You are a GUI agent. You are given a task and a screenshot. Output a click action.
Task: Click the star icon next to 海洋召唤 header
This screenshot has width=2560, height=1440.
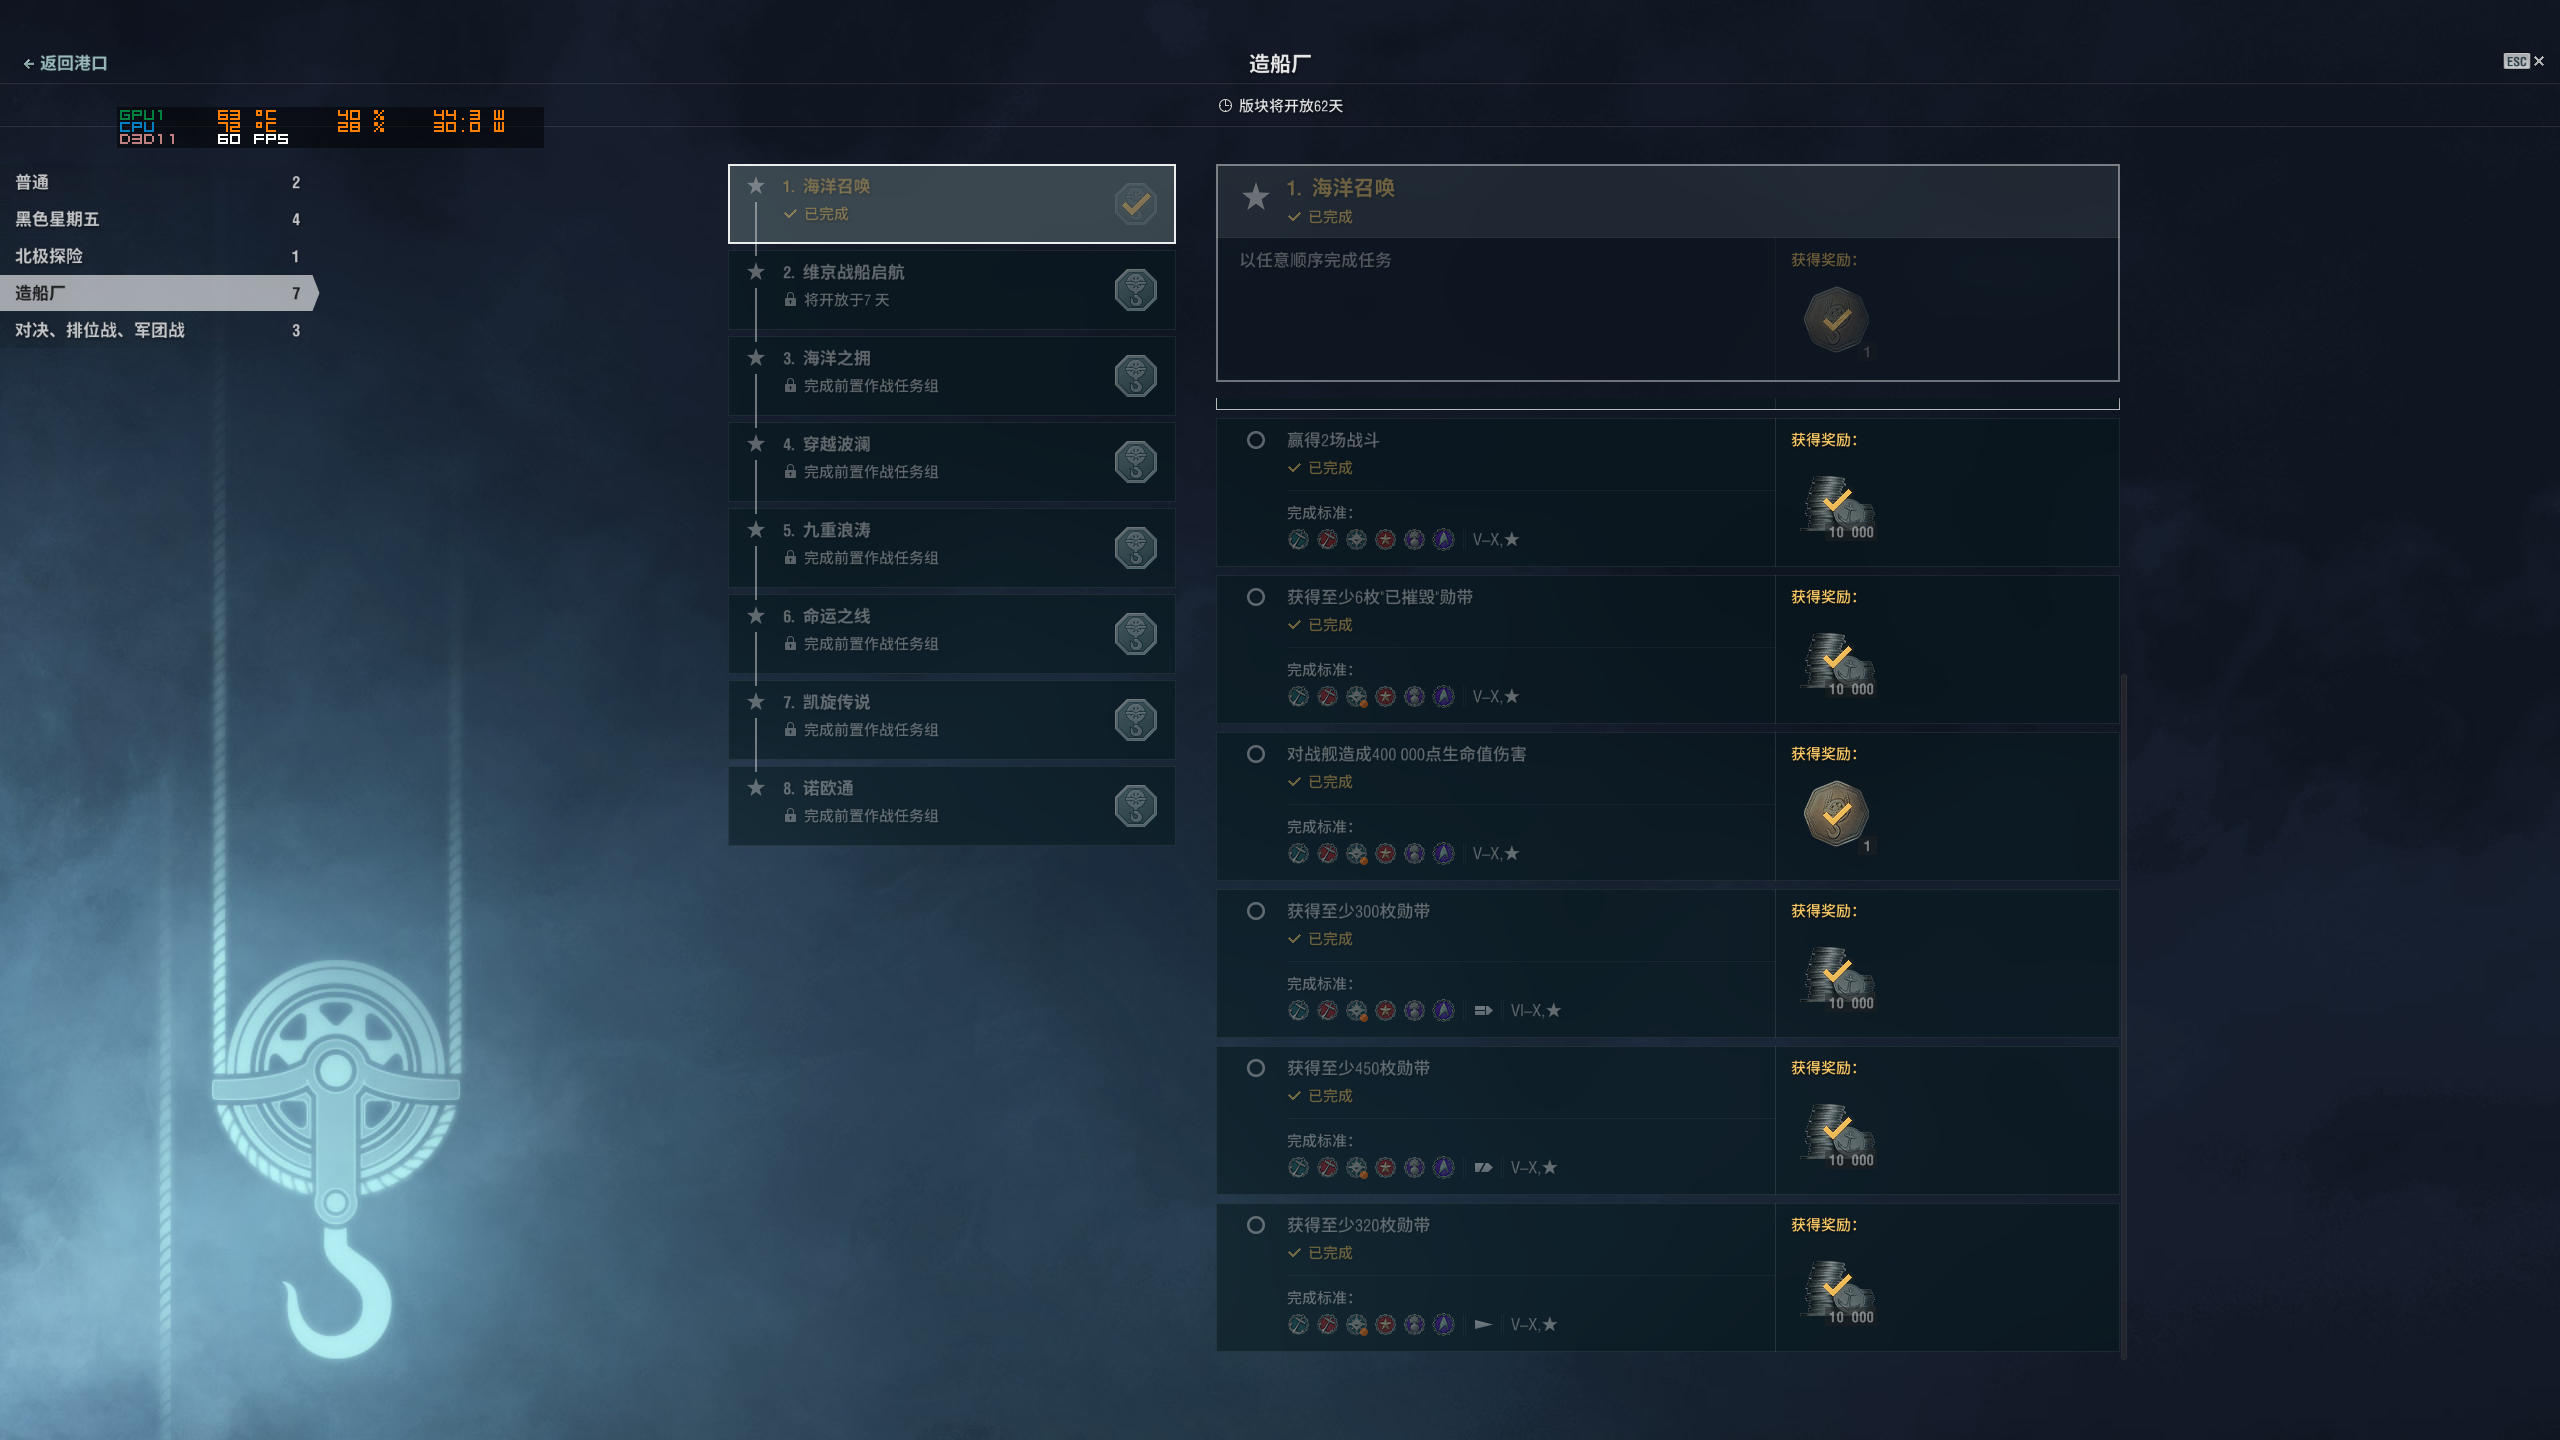pos(1256,196)
